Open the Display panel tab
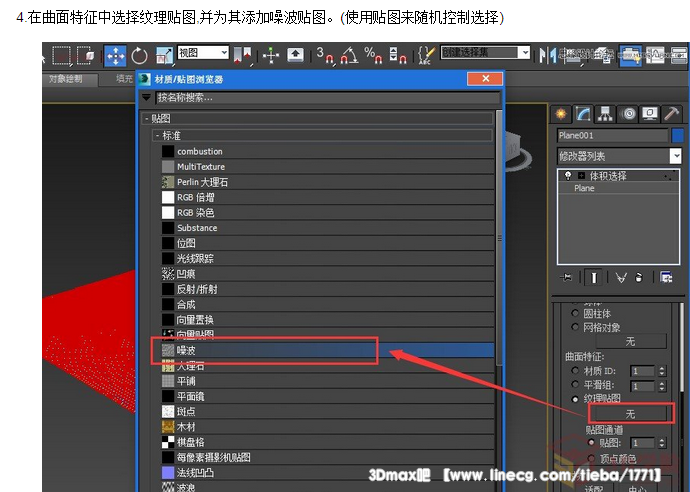Screen dimensions: 690x492 click(x=650, y=114)
